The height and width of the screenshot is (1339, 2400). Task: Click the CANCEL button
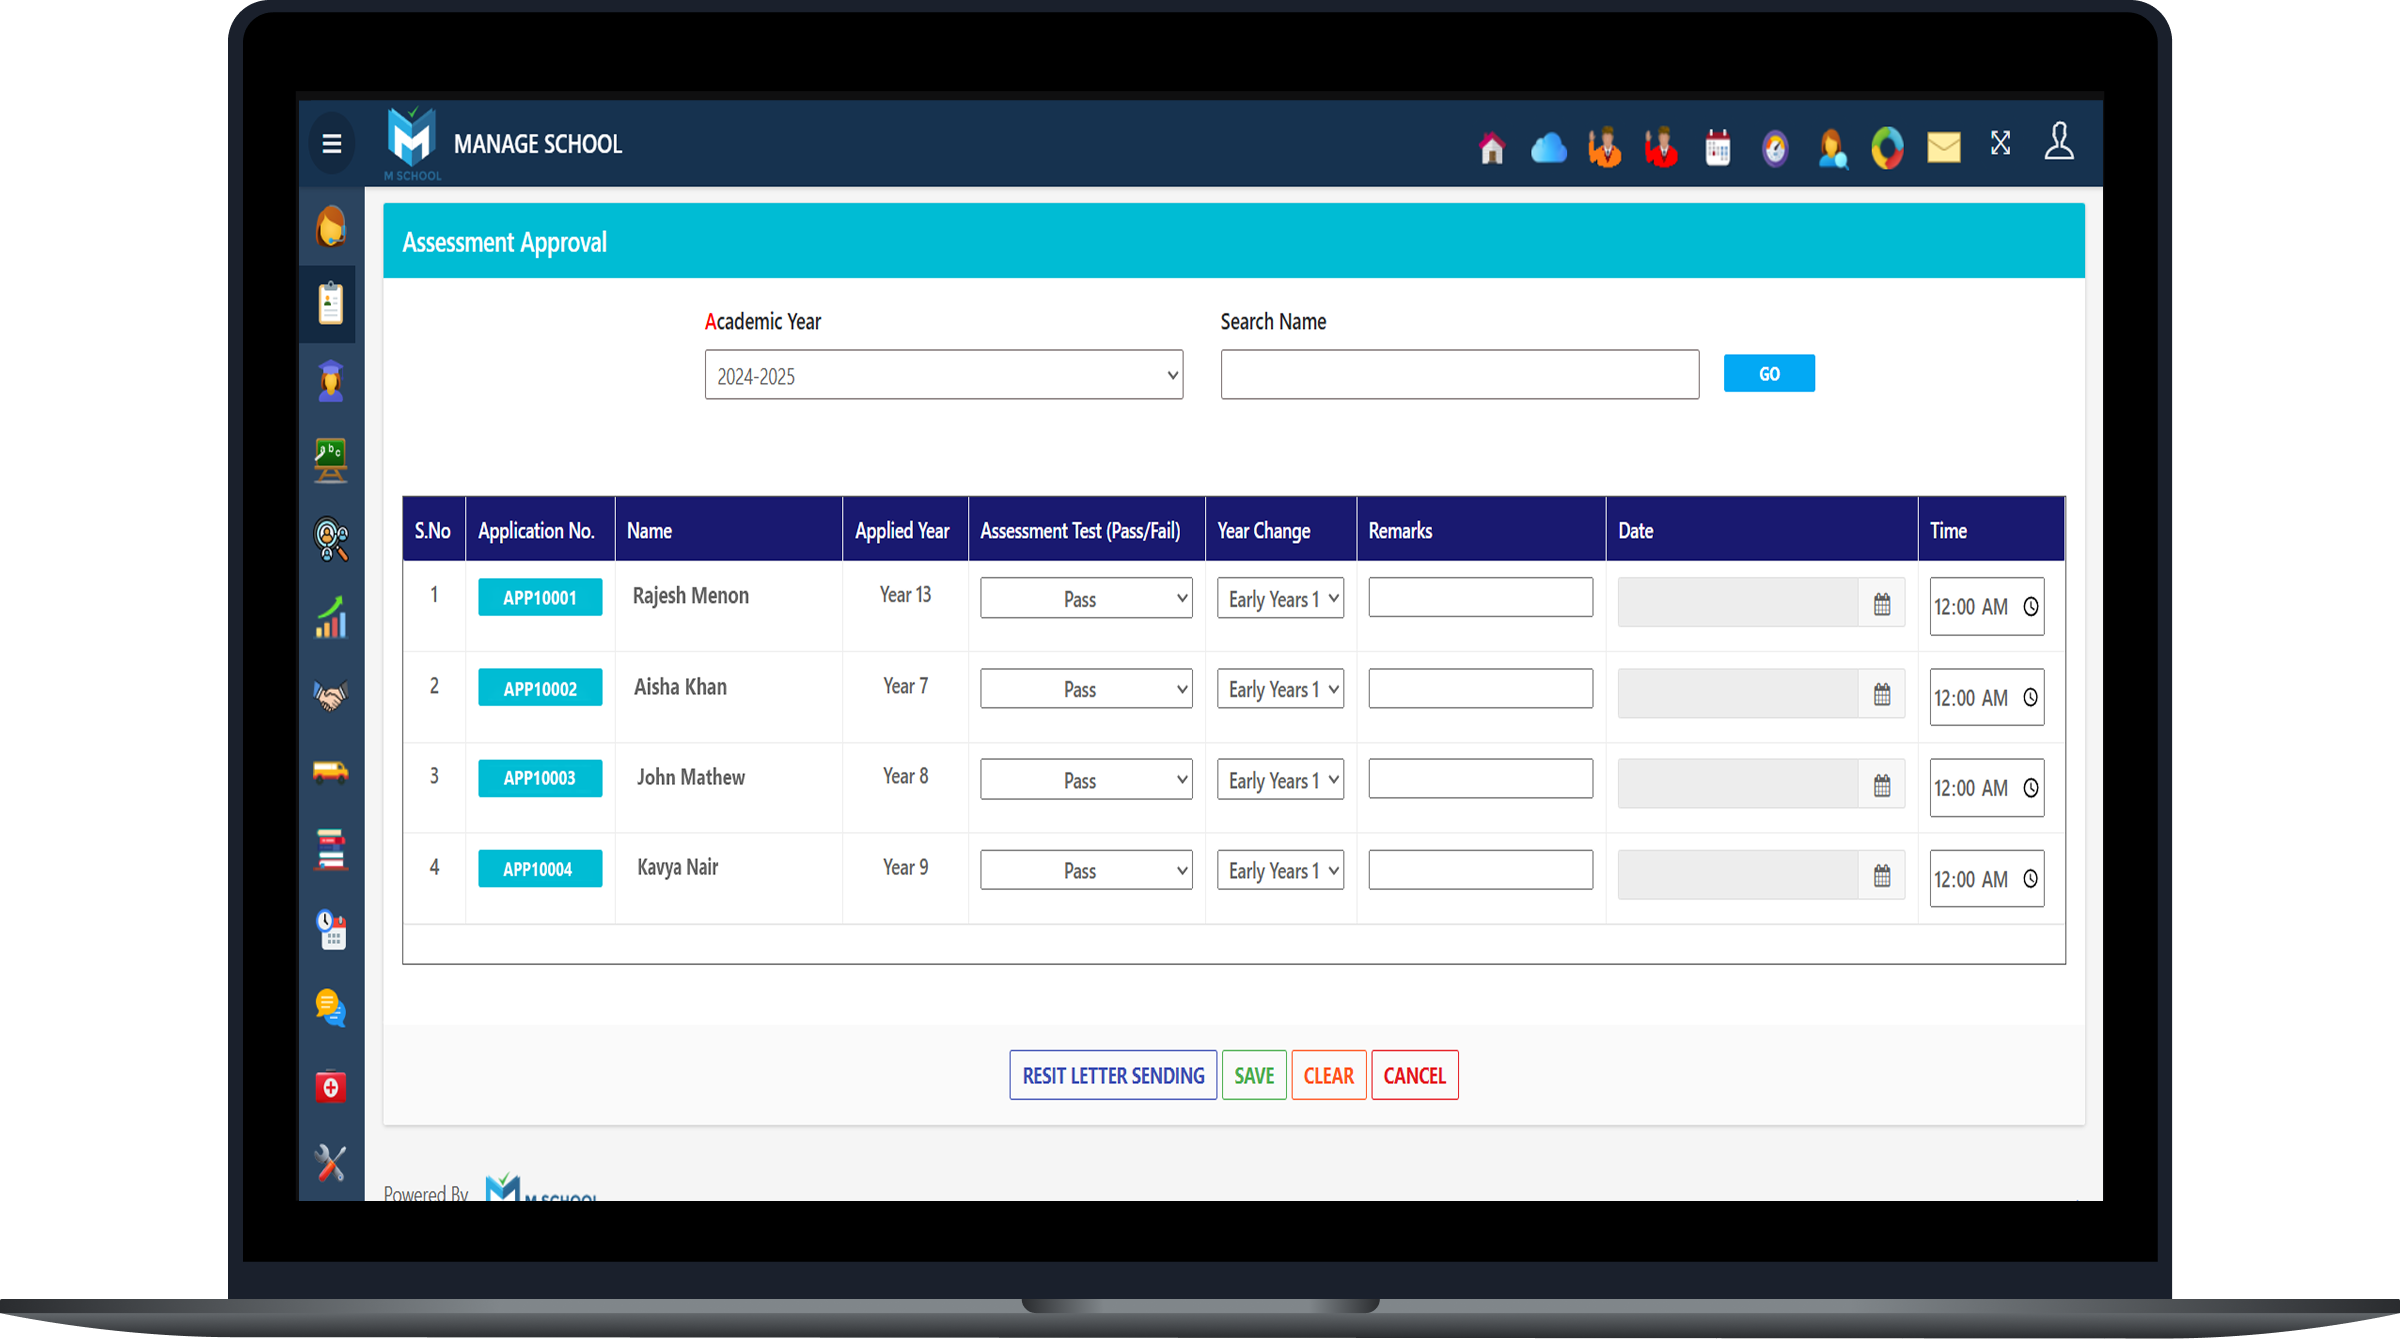coord(1415,1075)
